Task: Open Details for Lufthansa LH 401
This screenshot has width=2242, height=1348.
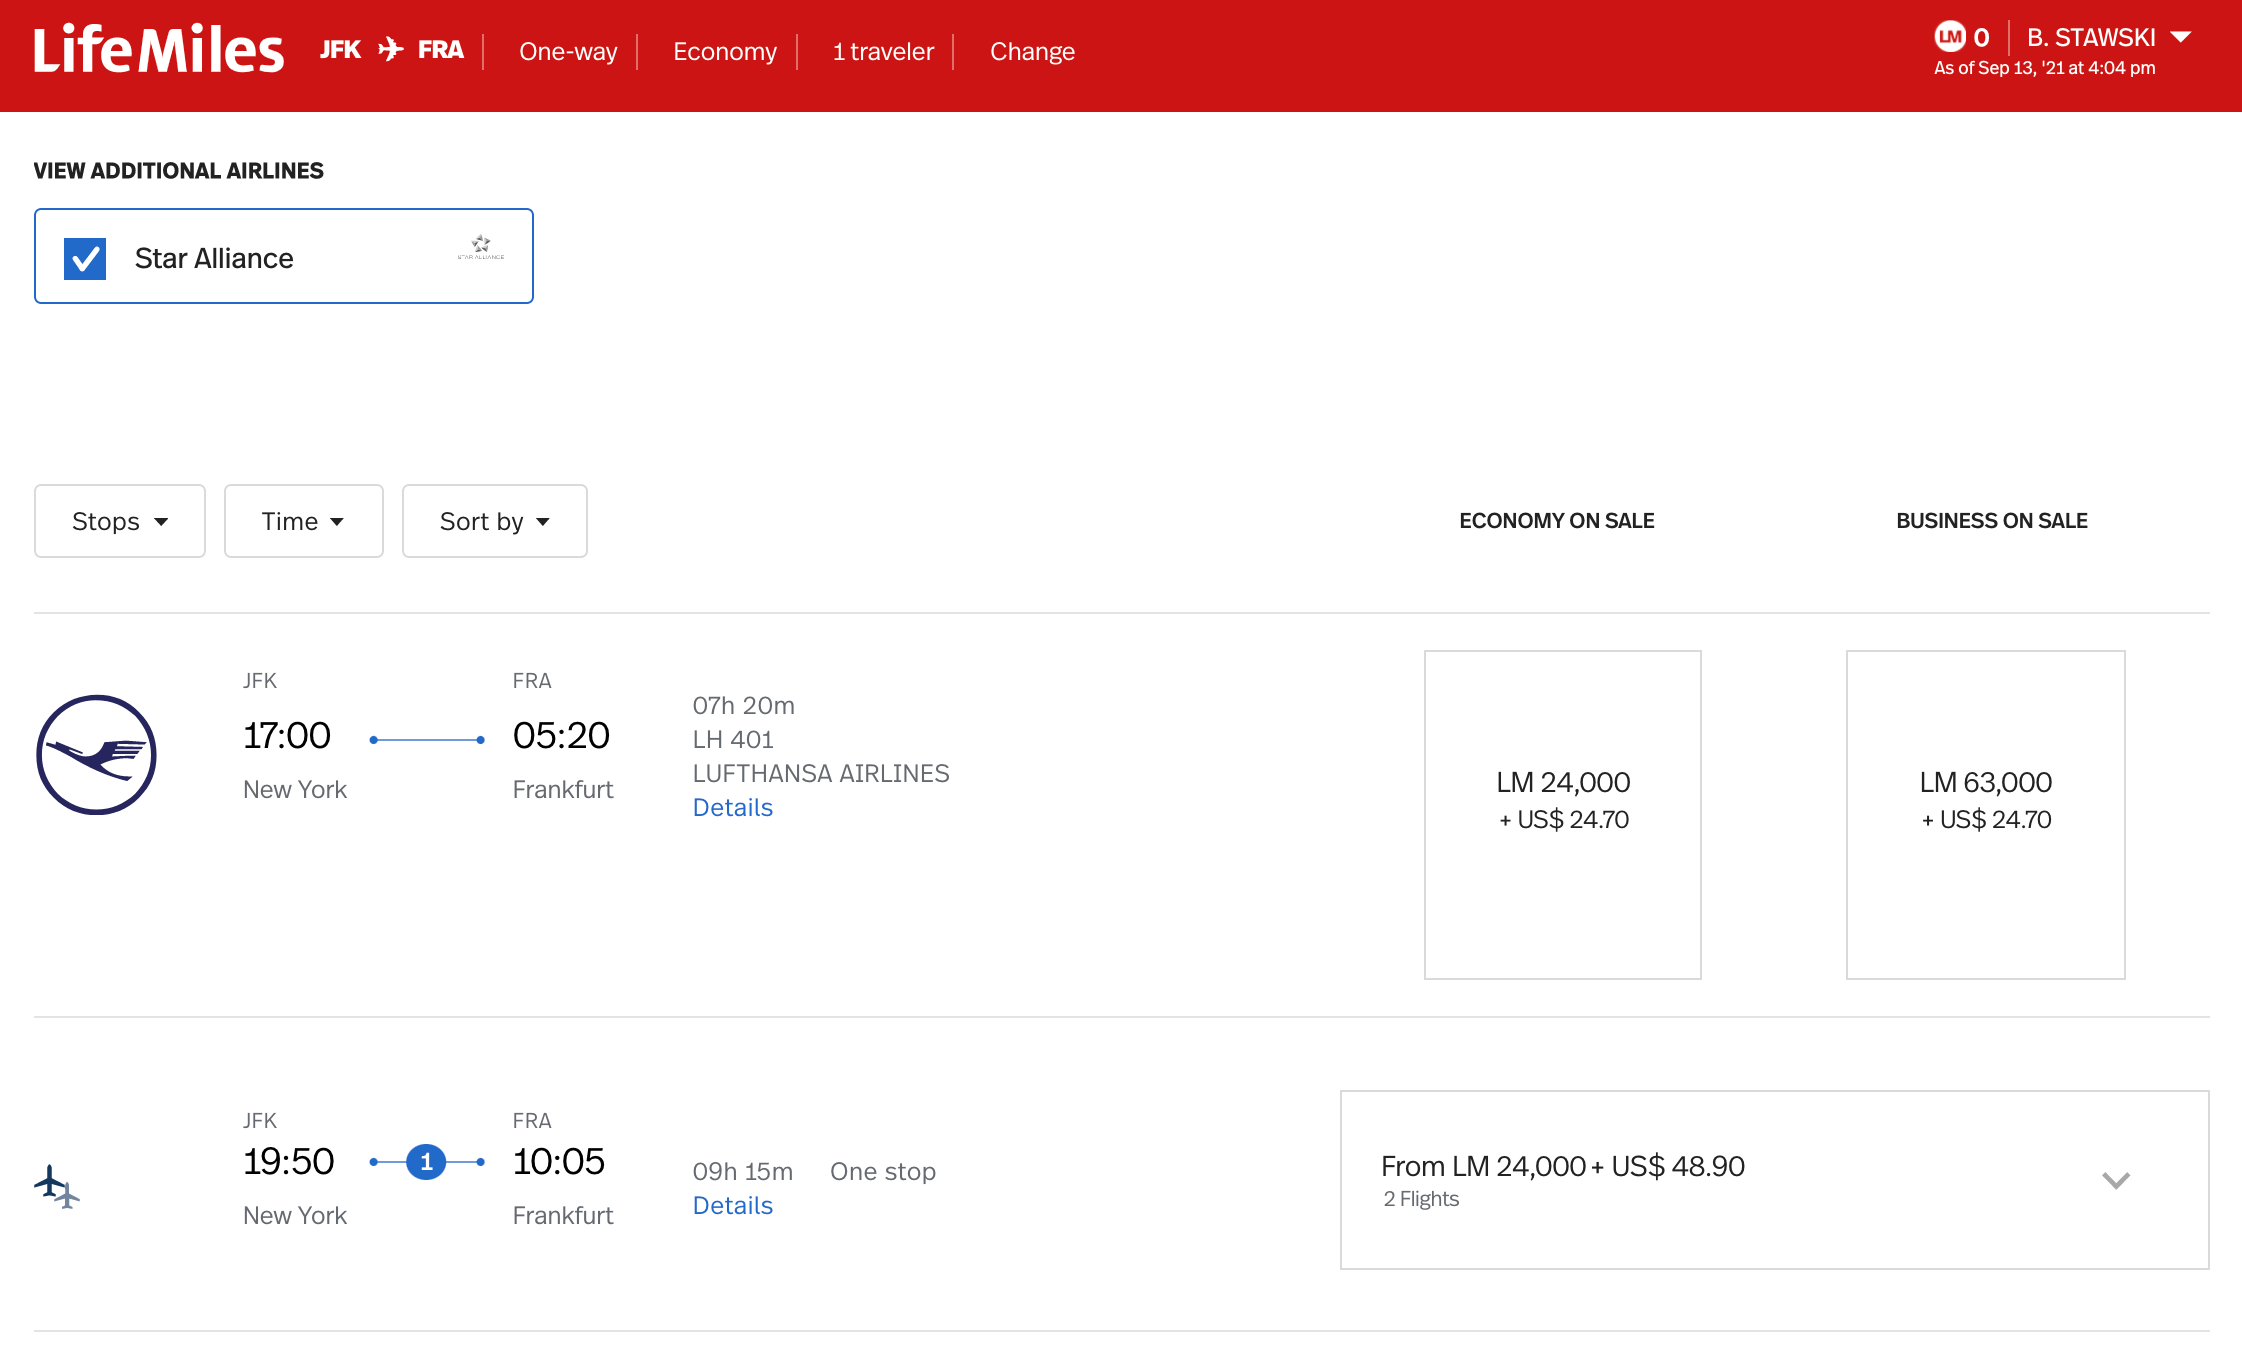Action: (x=733, y=807)
